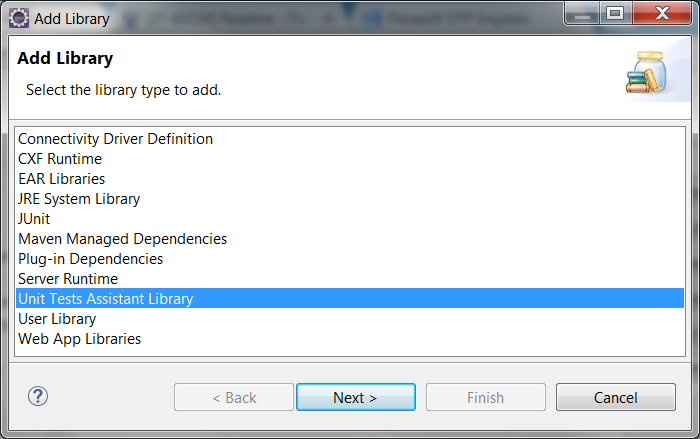Screen dimensions: 700x439
Task: Choose CXF Runtime from the list
Action: pos(350,159)
